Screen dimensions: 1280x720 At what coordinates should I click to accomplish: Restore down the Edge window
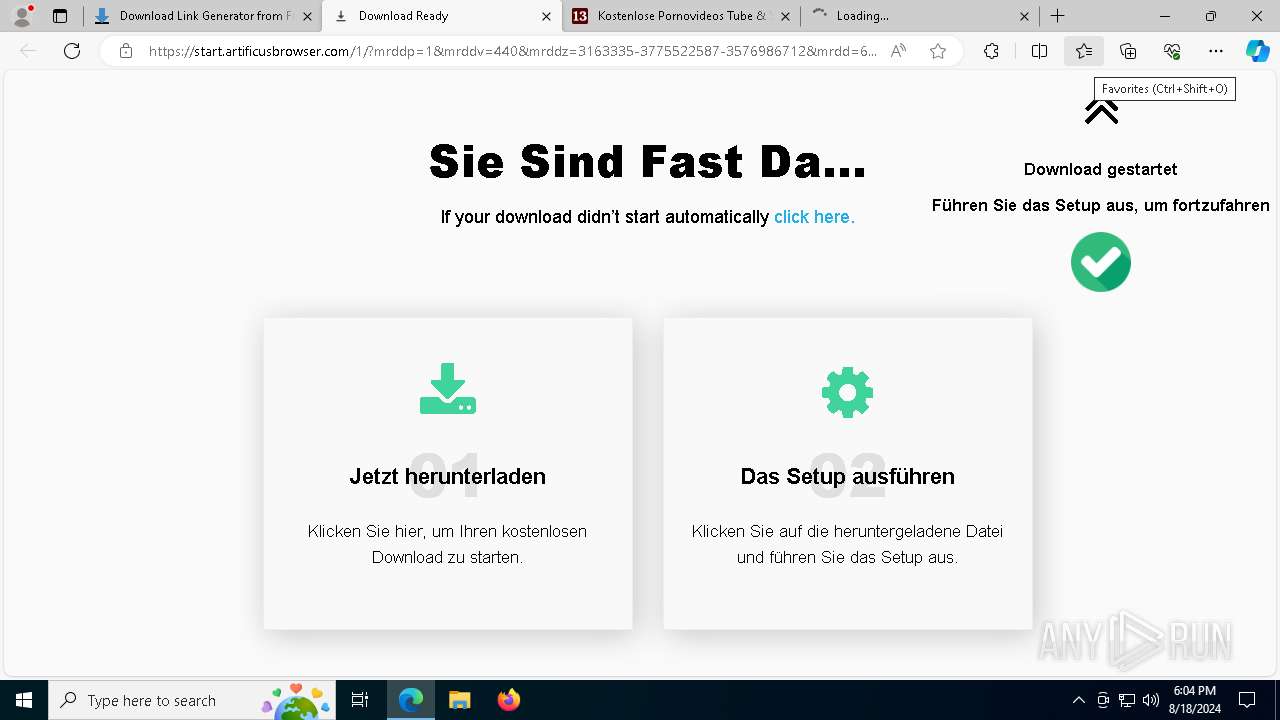pos(1211,16)
